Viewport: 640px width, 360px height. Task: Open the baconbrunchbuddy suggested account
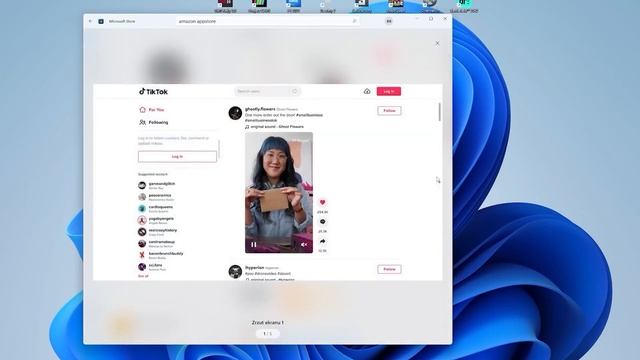(x=161, y=255)
